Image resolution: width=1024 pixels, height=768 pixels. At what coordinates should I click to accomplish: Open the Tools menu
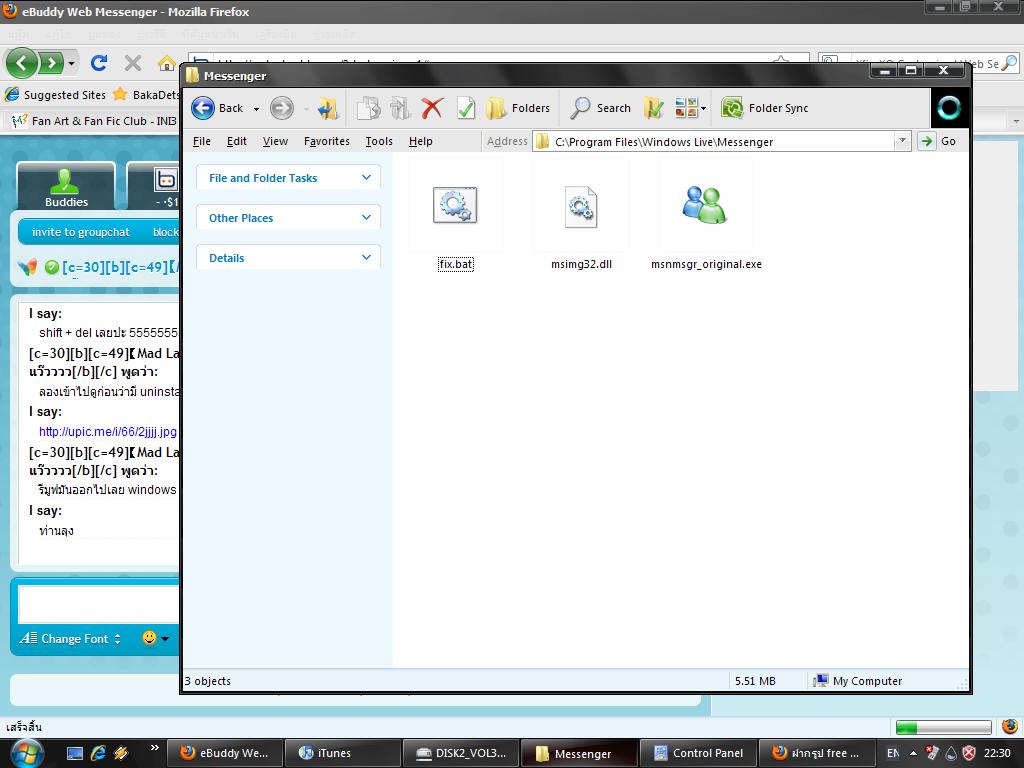pos(379,141)
